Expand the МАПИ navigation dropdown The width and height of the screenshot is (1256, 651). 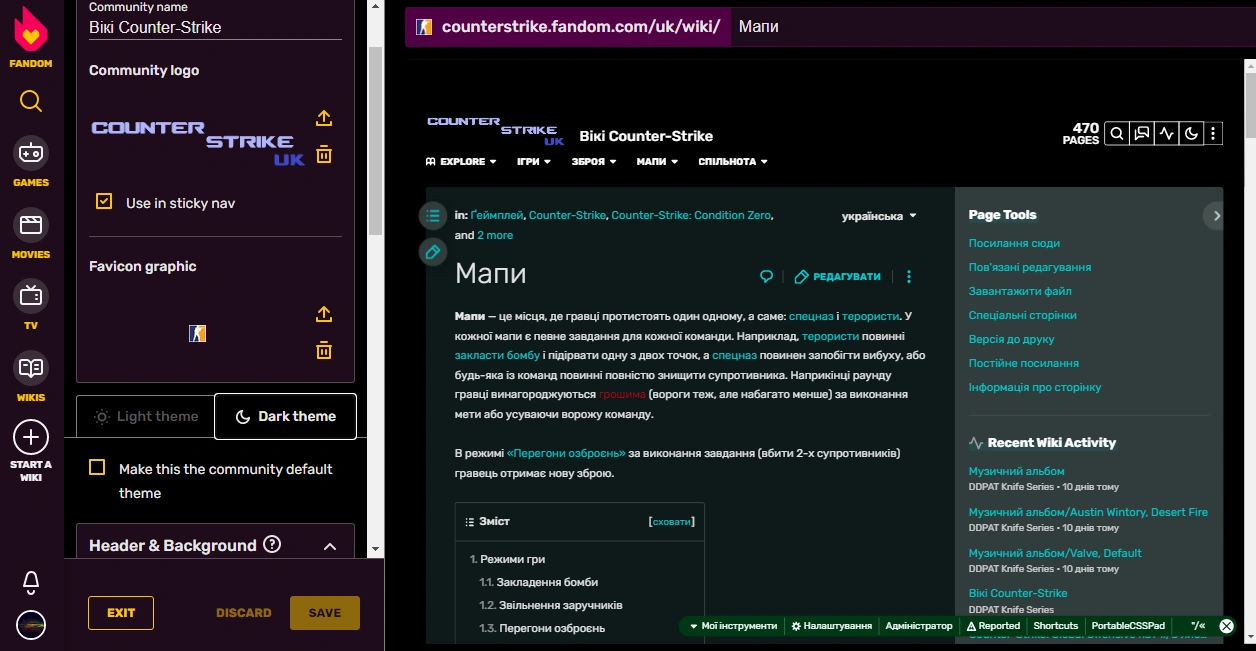pos(657,161)
